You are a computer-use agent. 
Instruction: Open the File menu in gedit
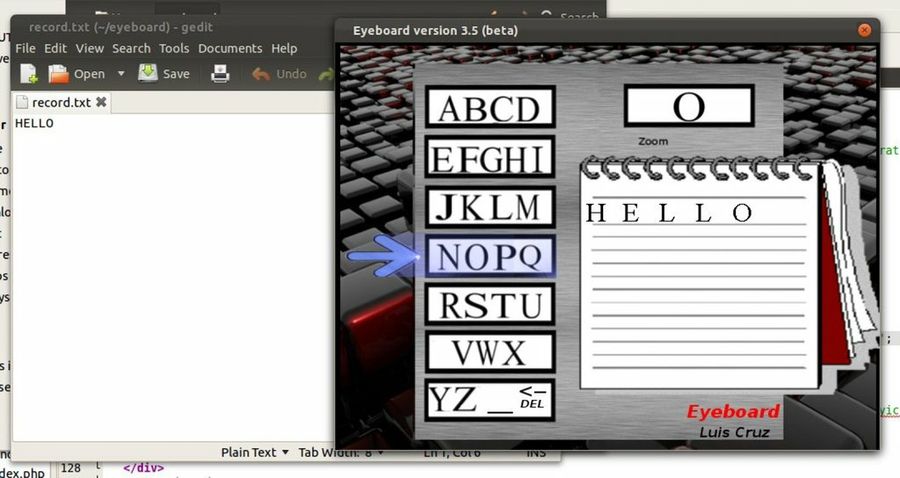pos(25,48)
